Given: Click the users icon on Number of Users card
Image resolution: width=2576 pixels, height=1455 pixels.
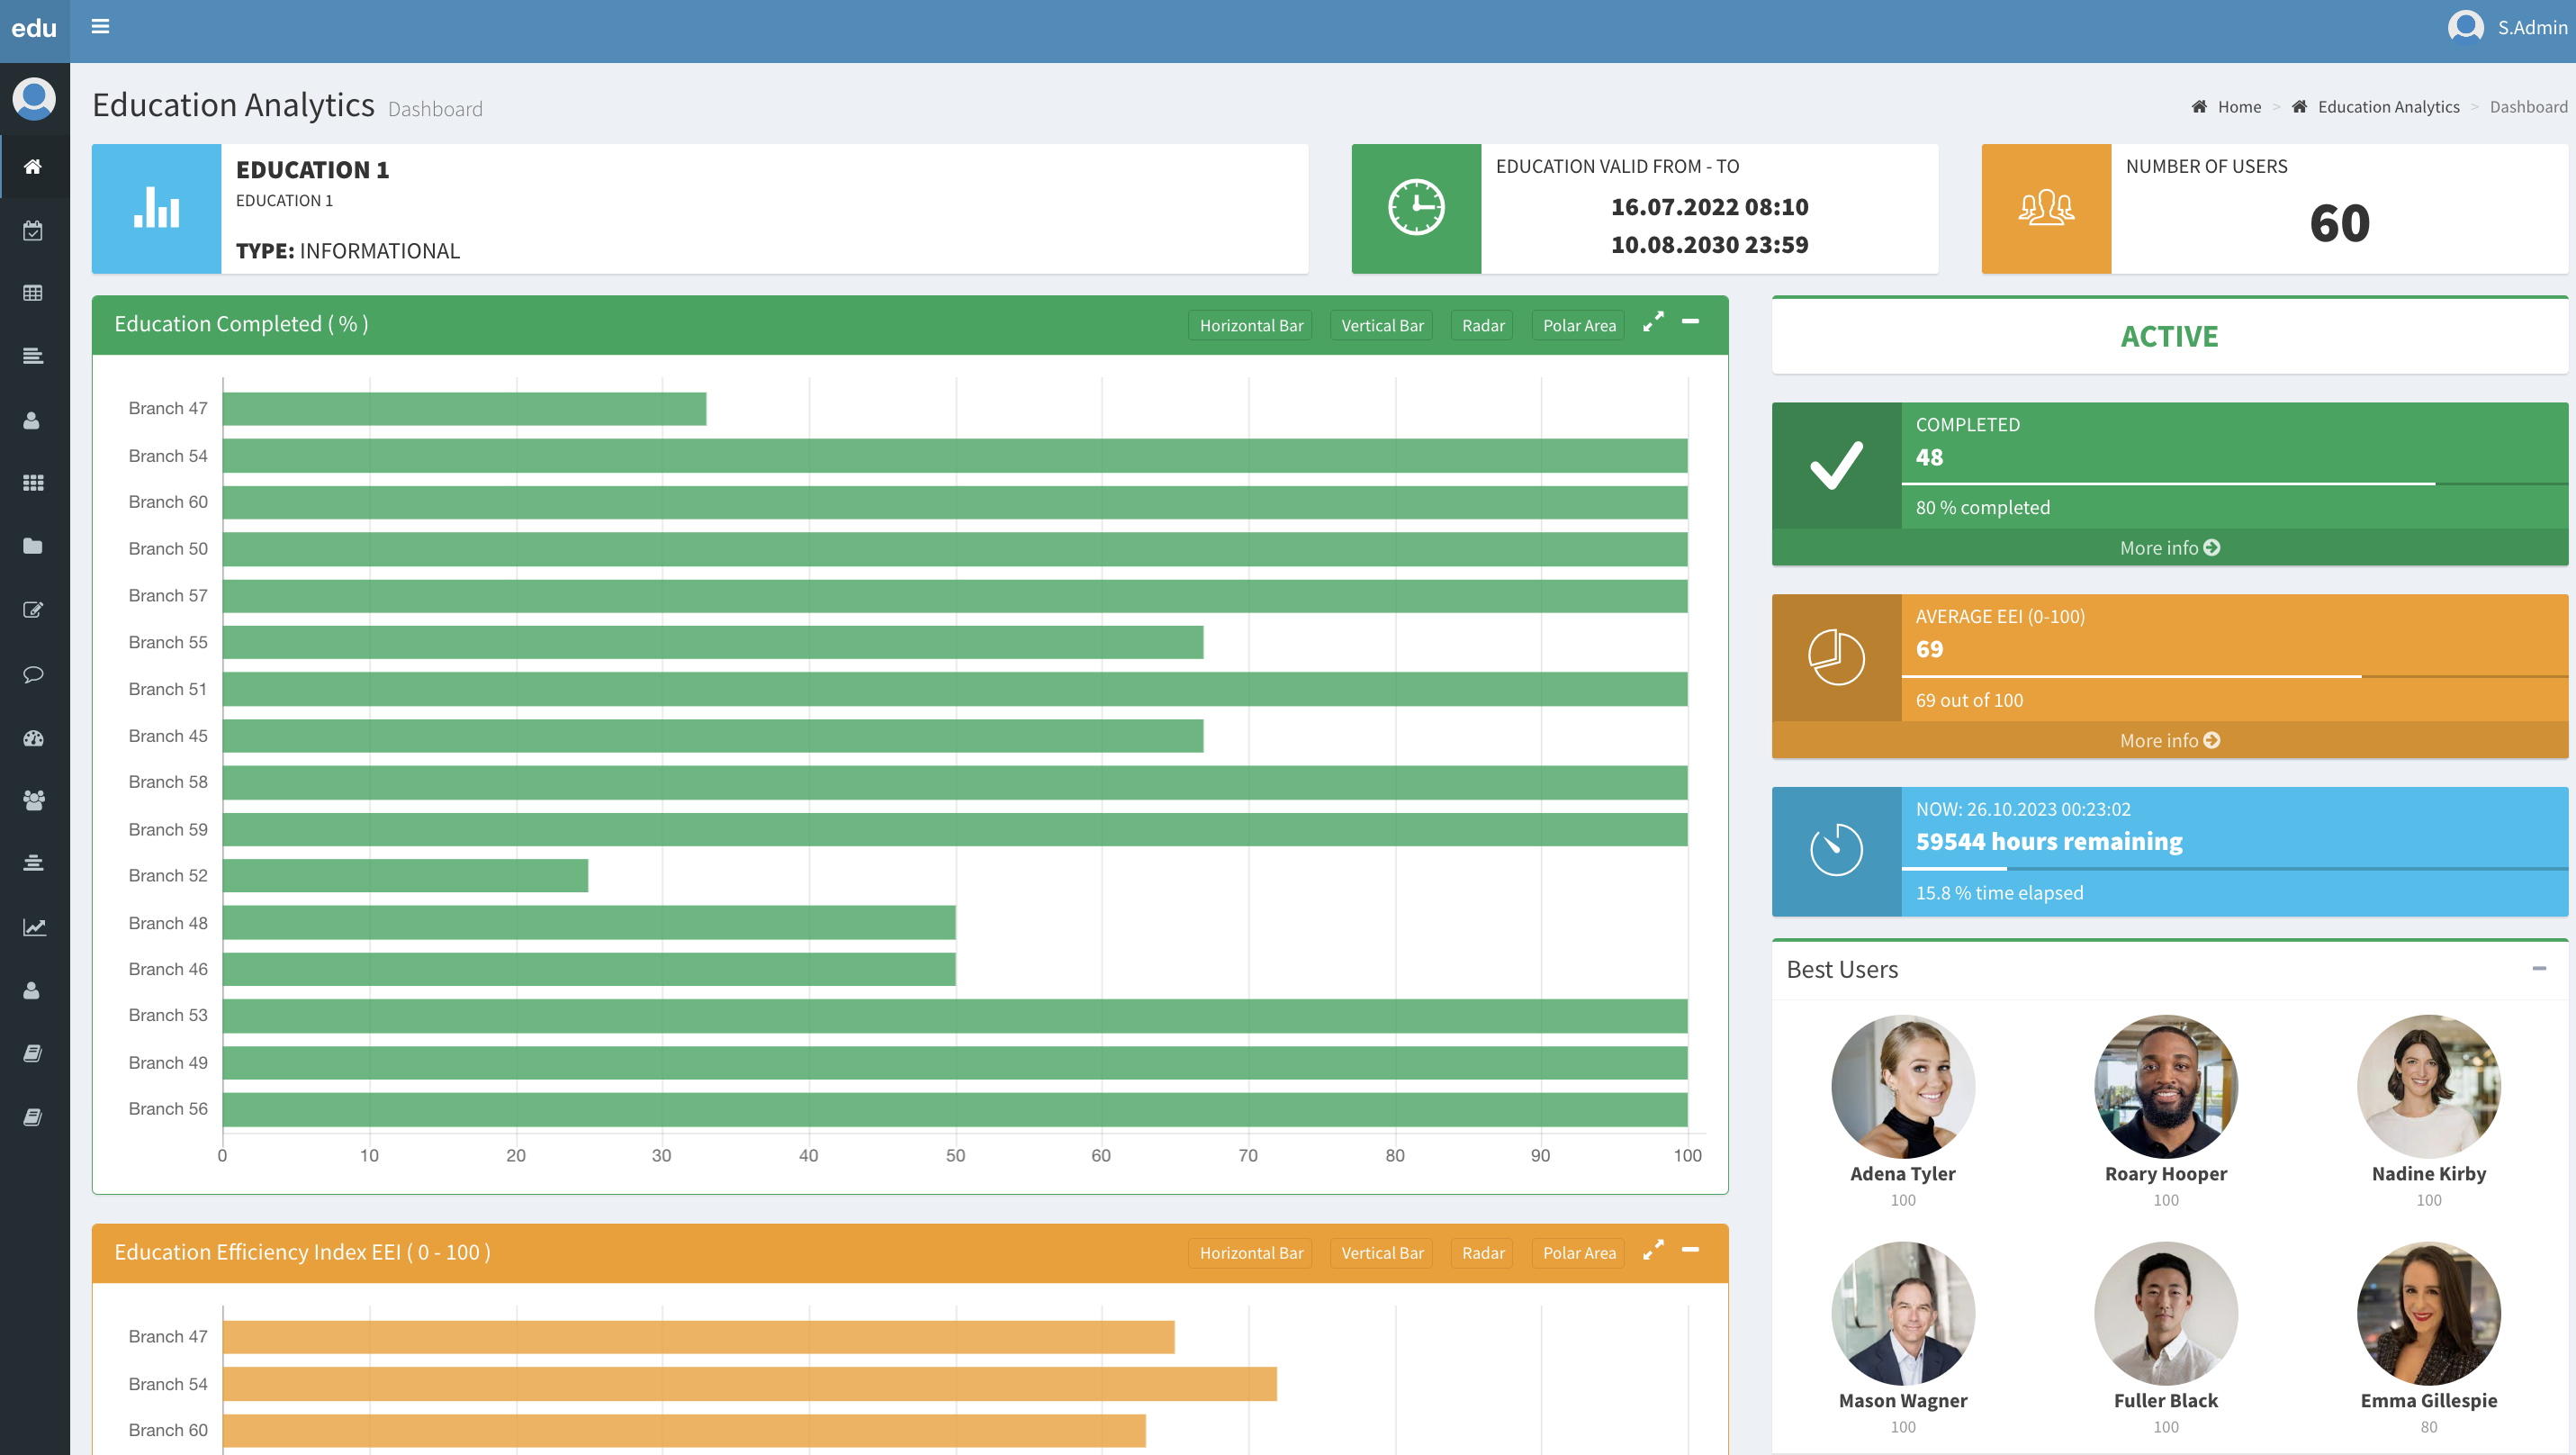Looking at the screenshot, I should [x=2046, y=208].
